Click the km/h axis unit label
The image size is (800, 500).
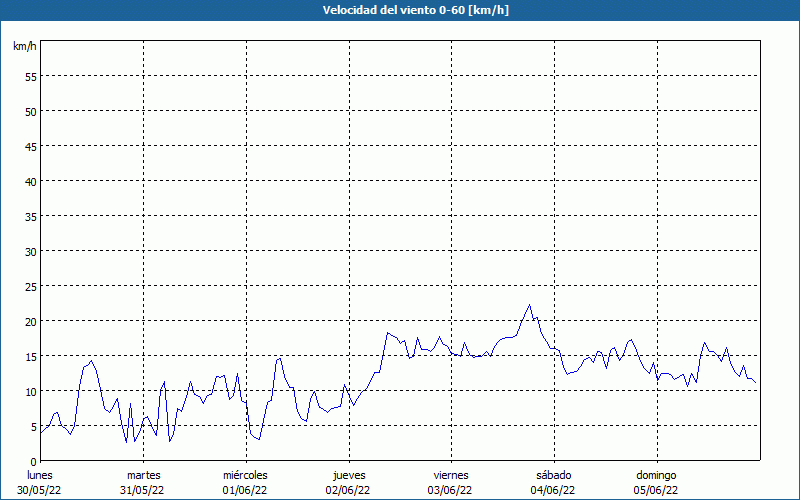click(x=25, y=46)
